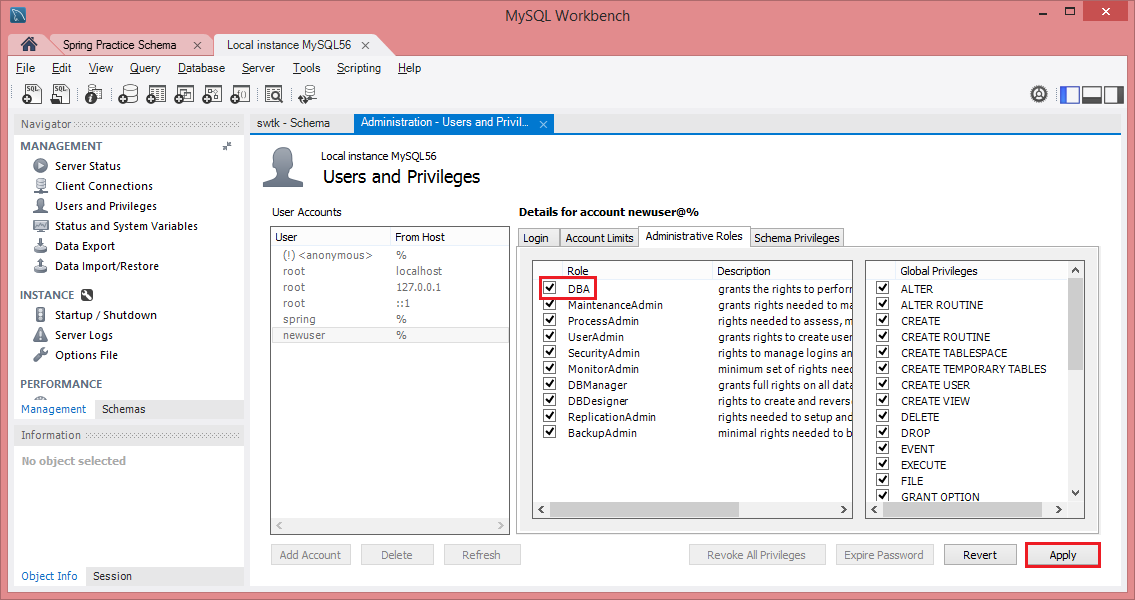This screenshot has height=600, width=1135.
Task: Switch to the Schema Privileges tab
Action: tap(796, 237)
